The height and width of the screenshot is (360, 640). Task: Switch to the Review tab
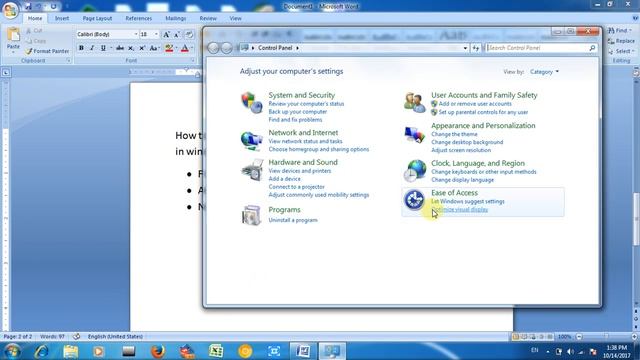pyautogui.click(x=208, y=18)
